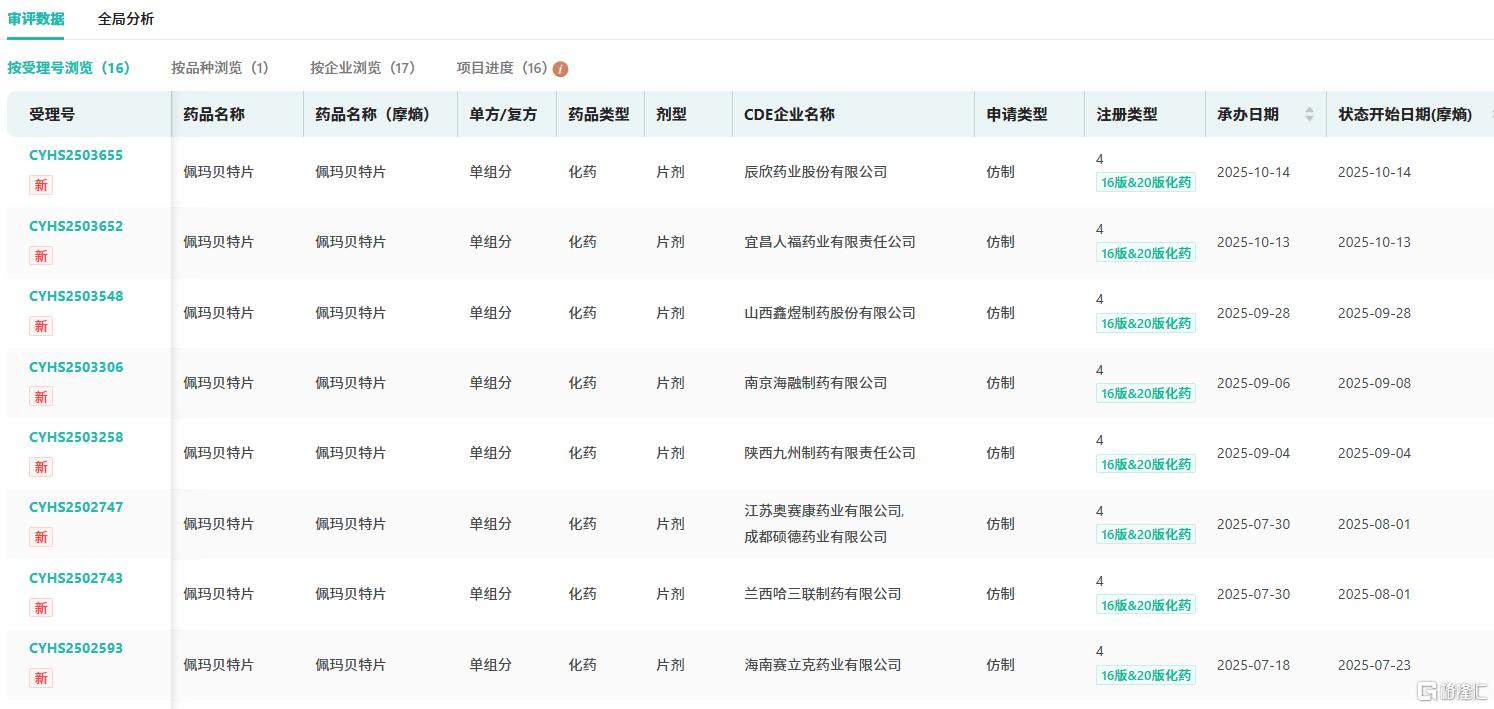Open acceptance number CYHS2503548
Screen dimensions: 1494x709
76,296
